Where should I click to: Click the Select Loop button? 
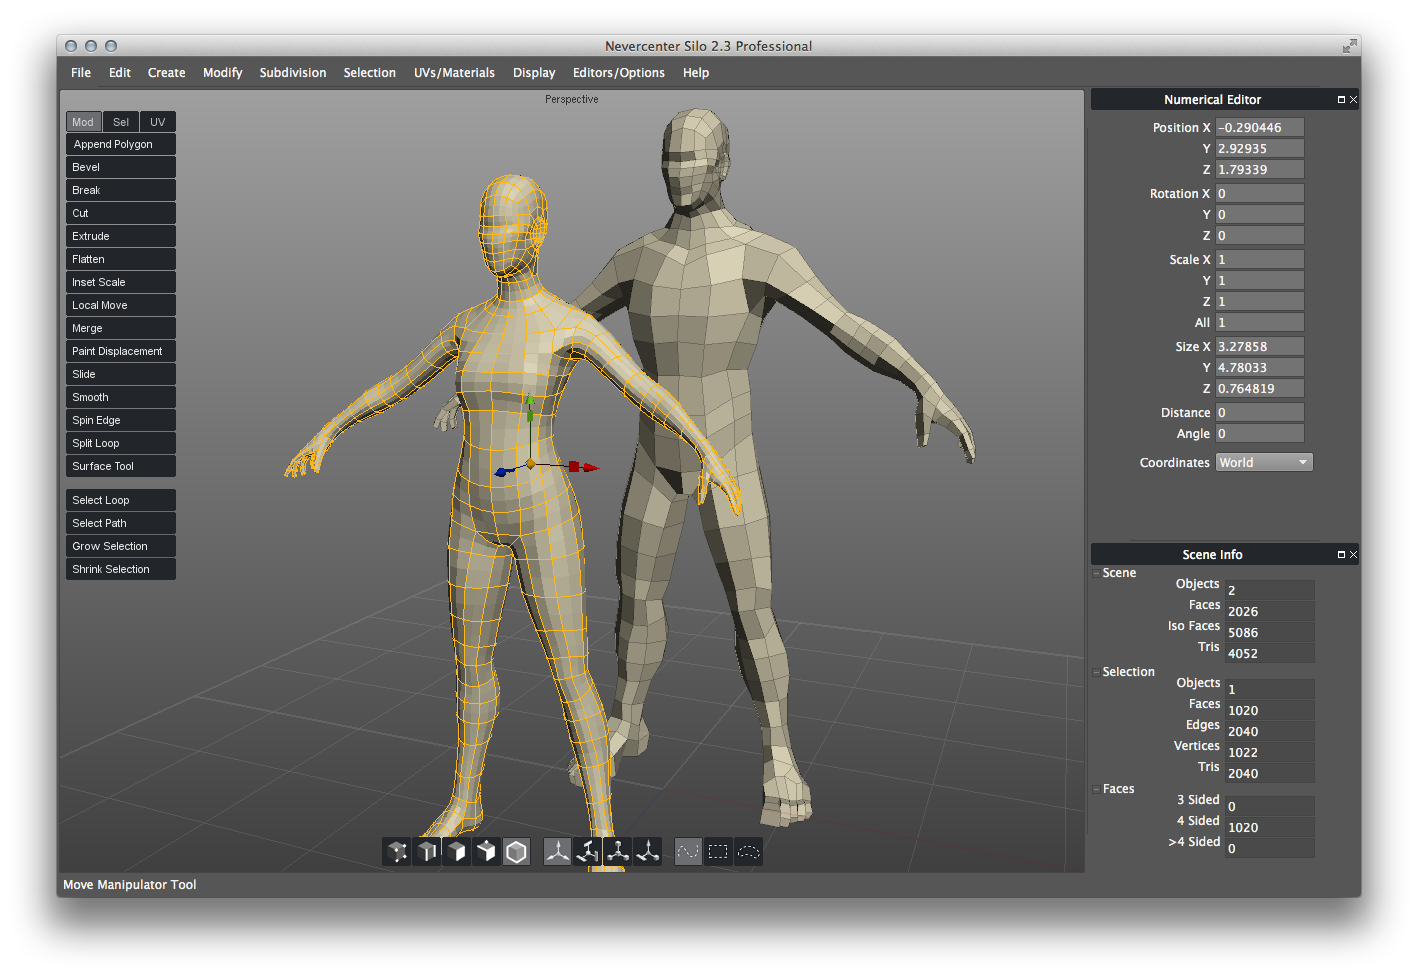[x=121, y=500]
